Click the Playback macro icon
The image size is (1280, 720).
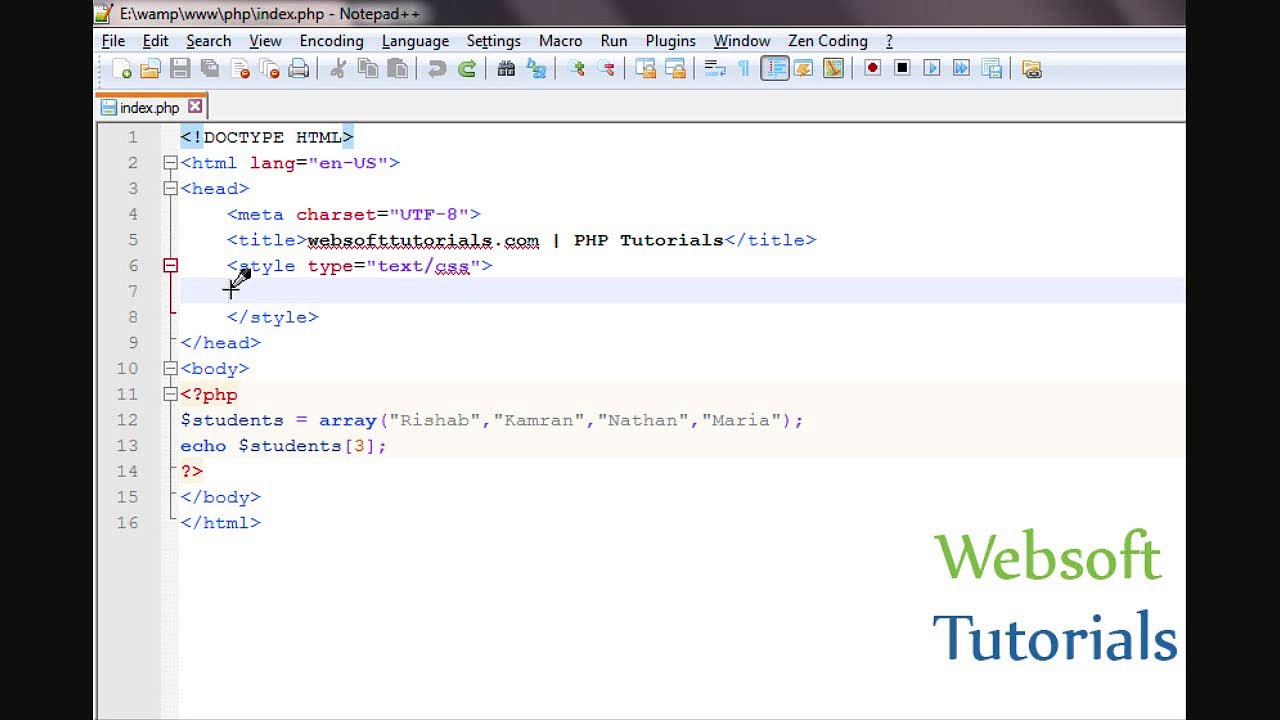932,69
